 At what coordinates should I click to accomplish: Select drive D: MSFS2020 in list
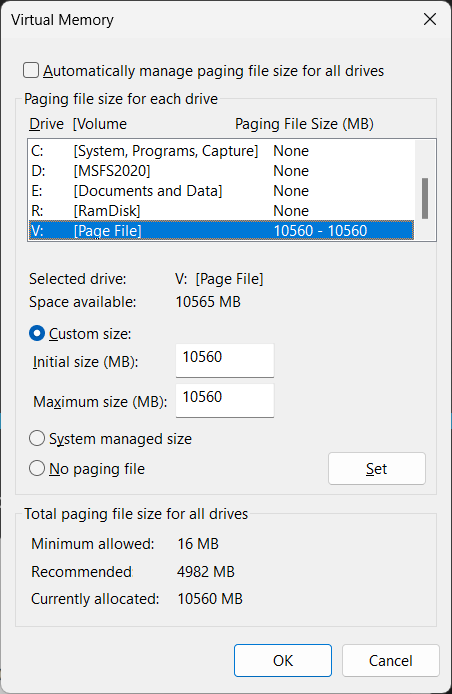point(221,171)
